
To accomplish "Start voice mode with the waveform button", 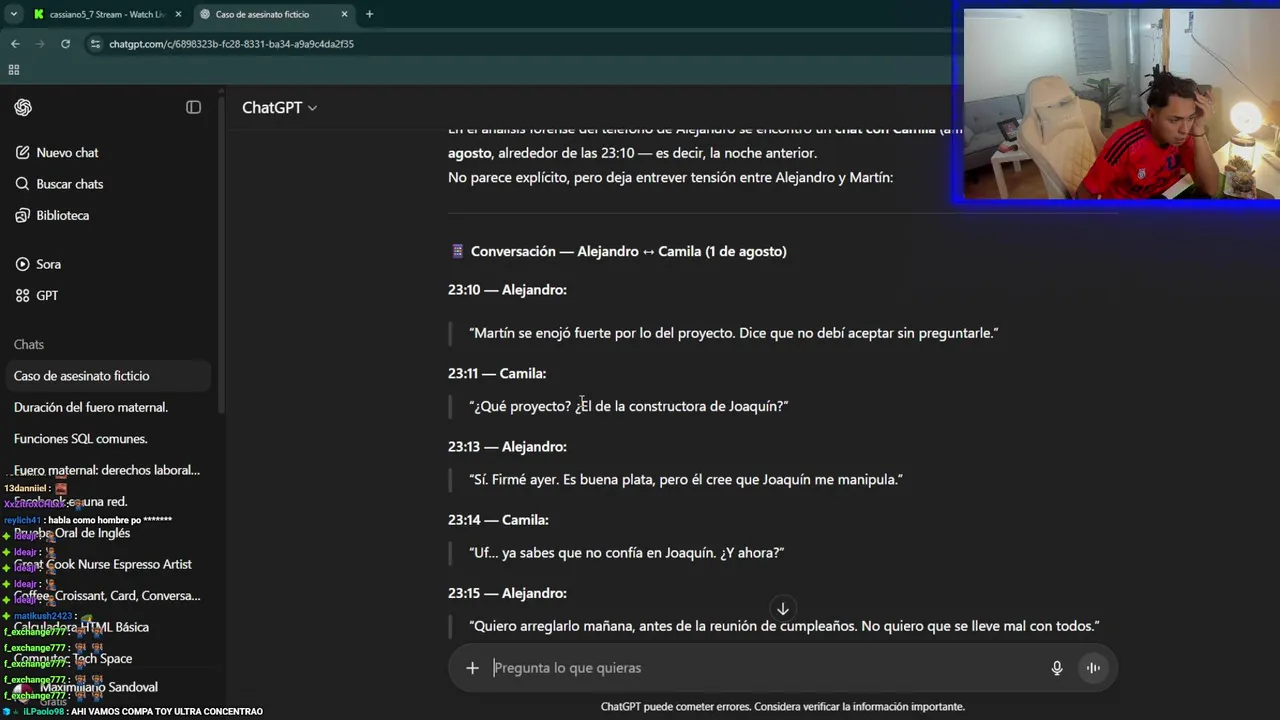I will 1093,668.
